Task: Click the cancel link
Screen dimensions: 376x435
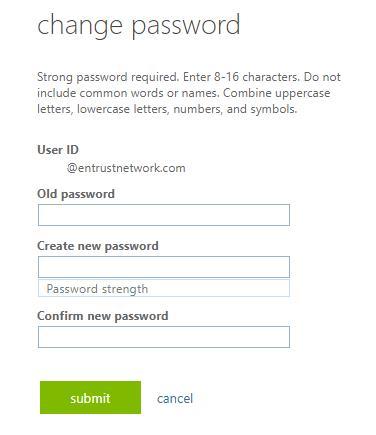Action: pyautogui.click(x=175, y=398)
